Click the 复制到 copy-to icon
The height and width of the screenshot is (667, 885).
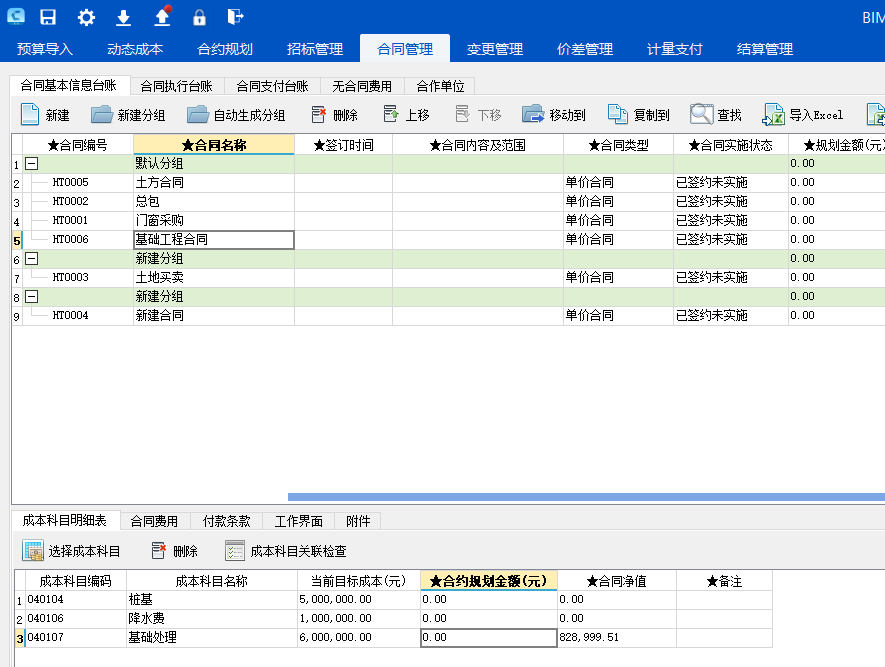(617, 115)
